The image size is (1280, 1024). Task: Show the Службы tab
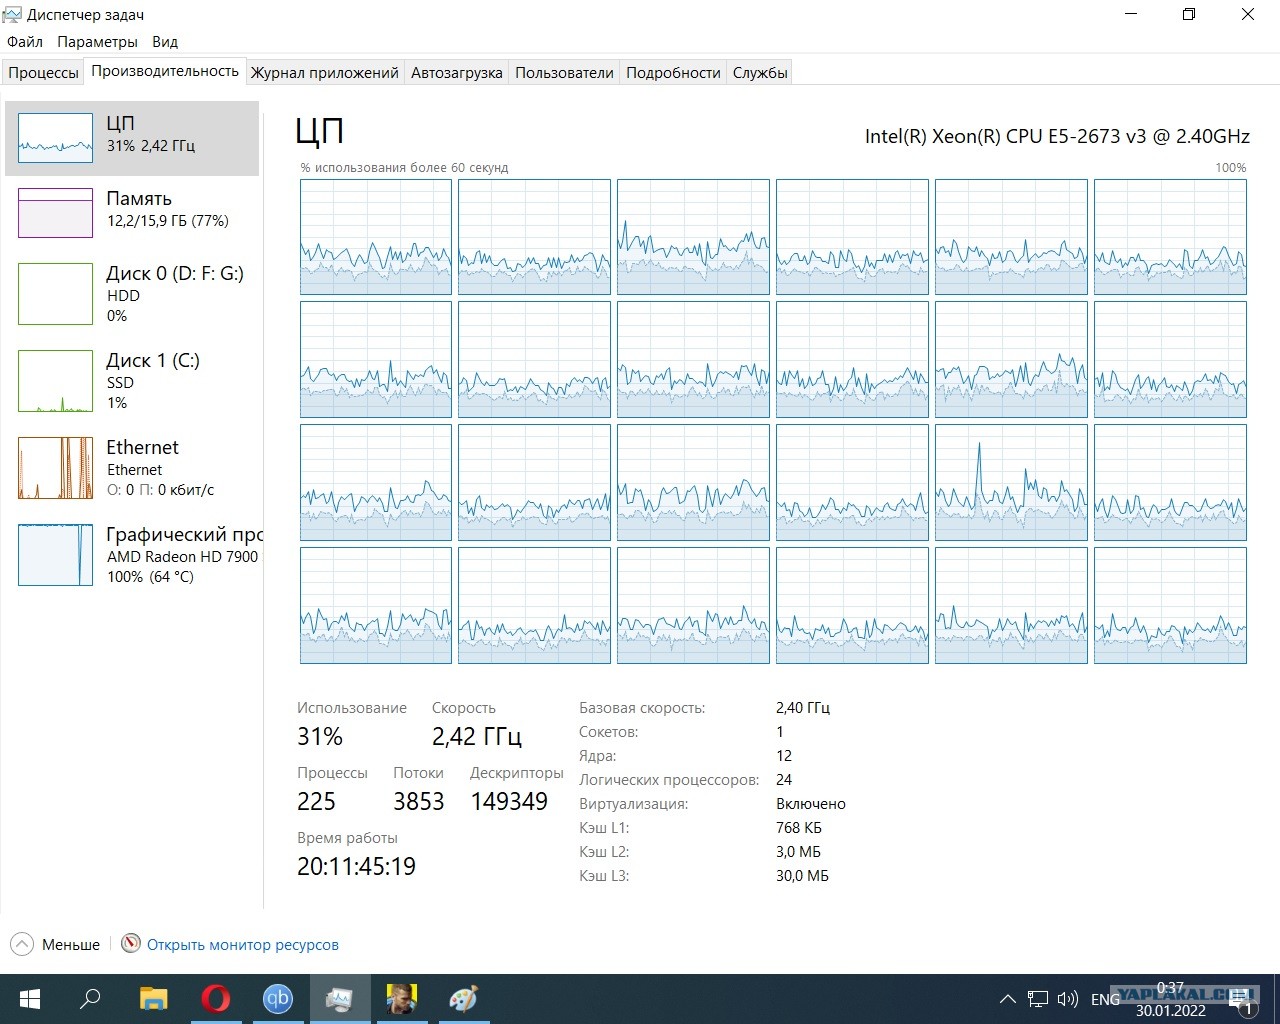760,73
